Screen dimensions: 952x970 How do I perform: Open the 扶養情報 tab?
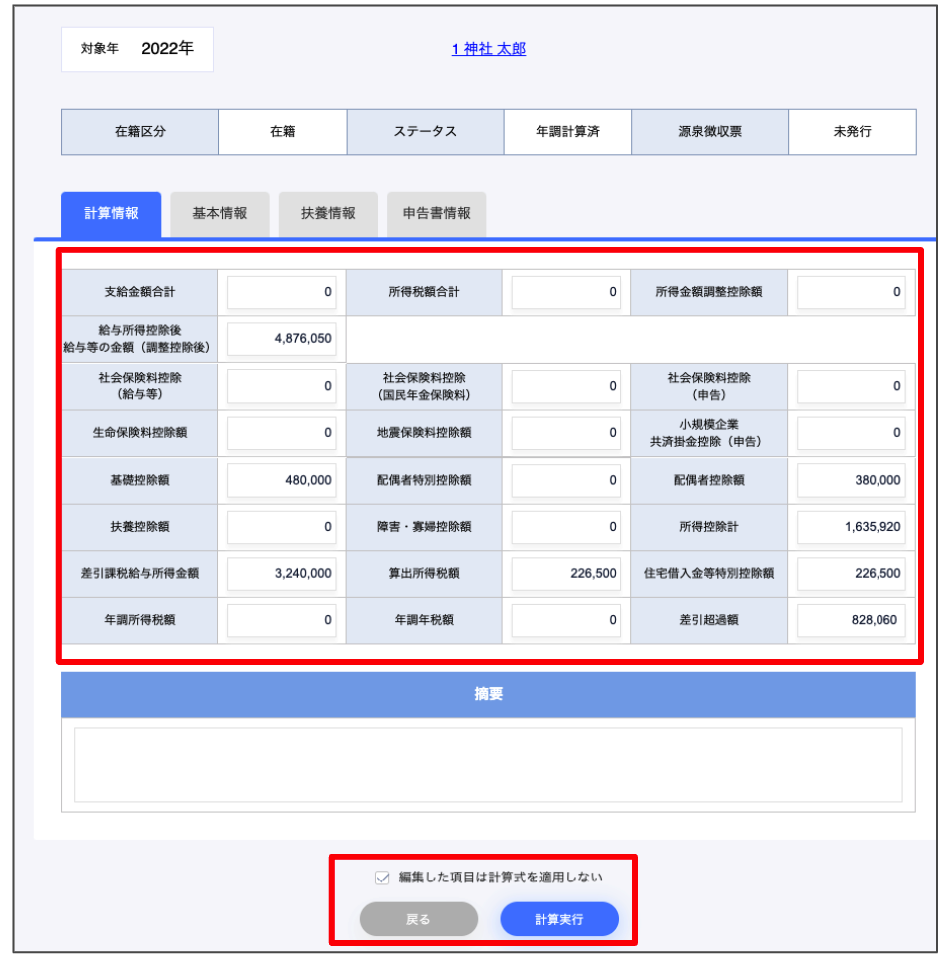click(x=328, y=214)
